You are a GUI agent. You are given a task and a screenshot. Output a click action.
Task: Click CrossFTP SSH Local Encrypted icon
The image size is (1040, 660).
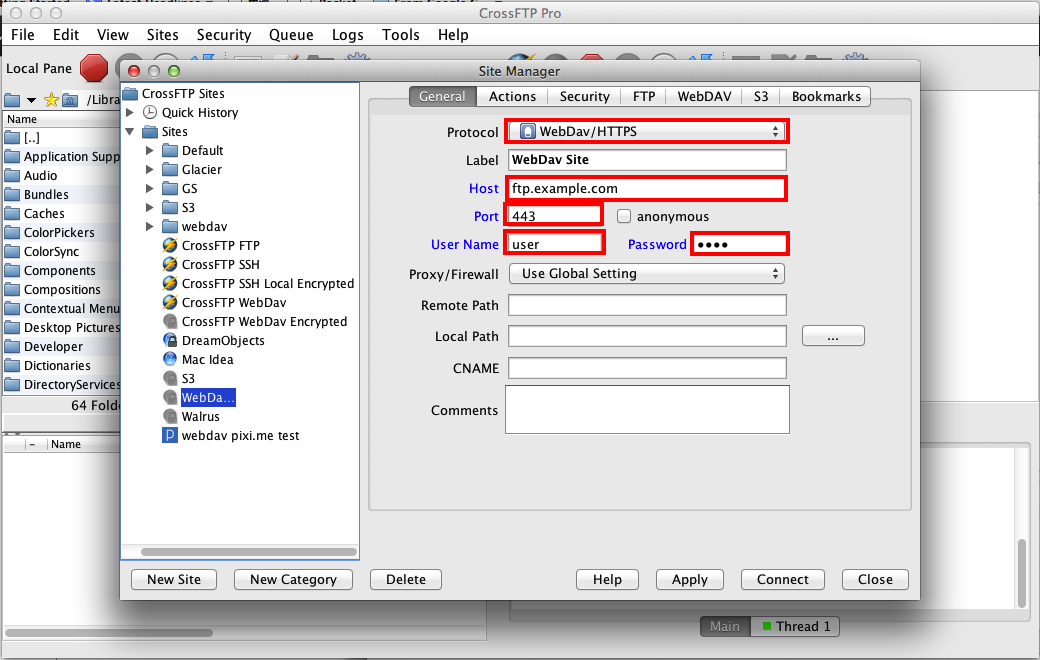tap(170, 283)
